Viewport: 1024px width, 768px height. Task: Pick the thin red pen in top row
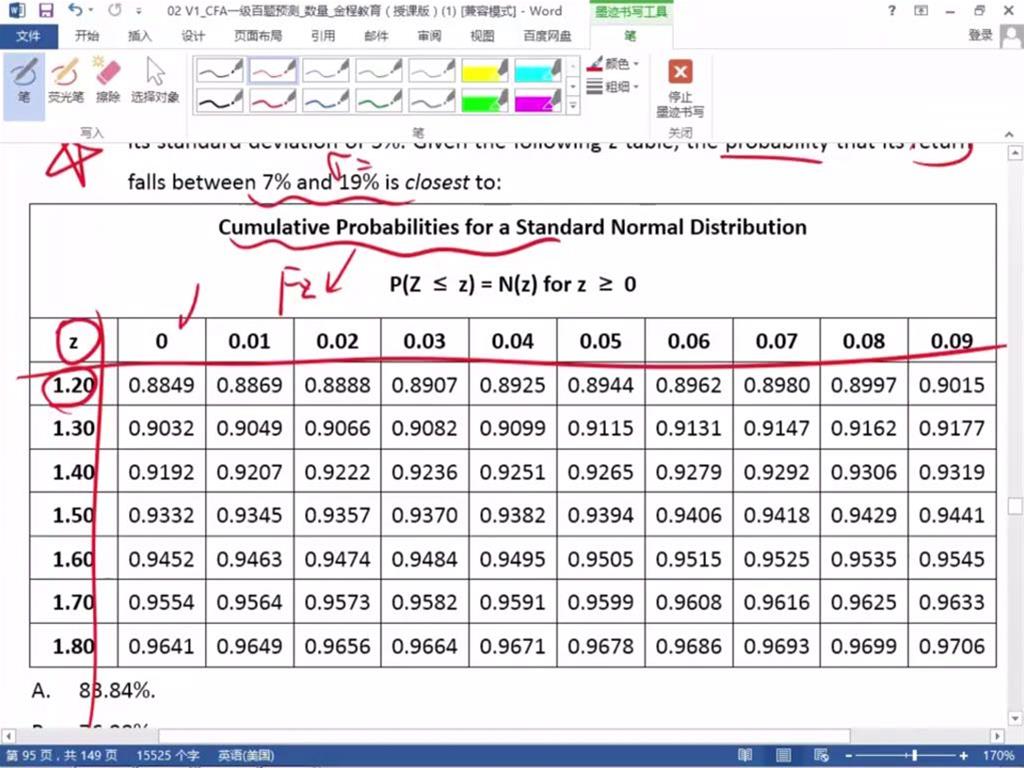click(x=273, y=71)
